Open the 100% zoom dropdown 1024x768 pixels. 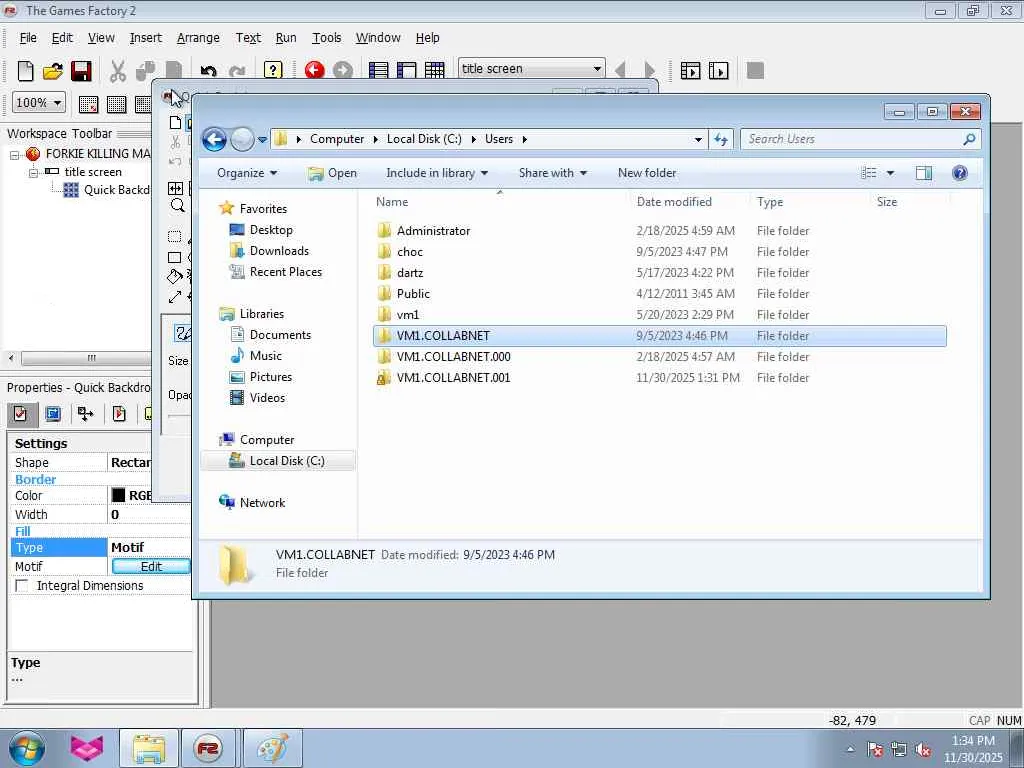click(x=57, y=103)
